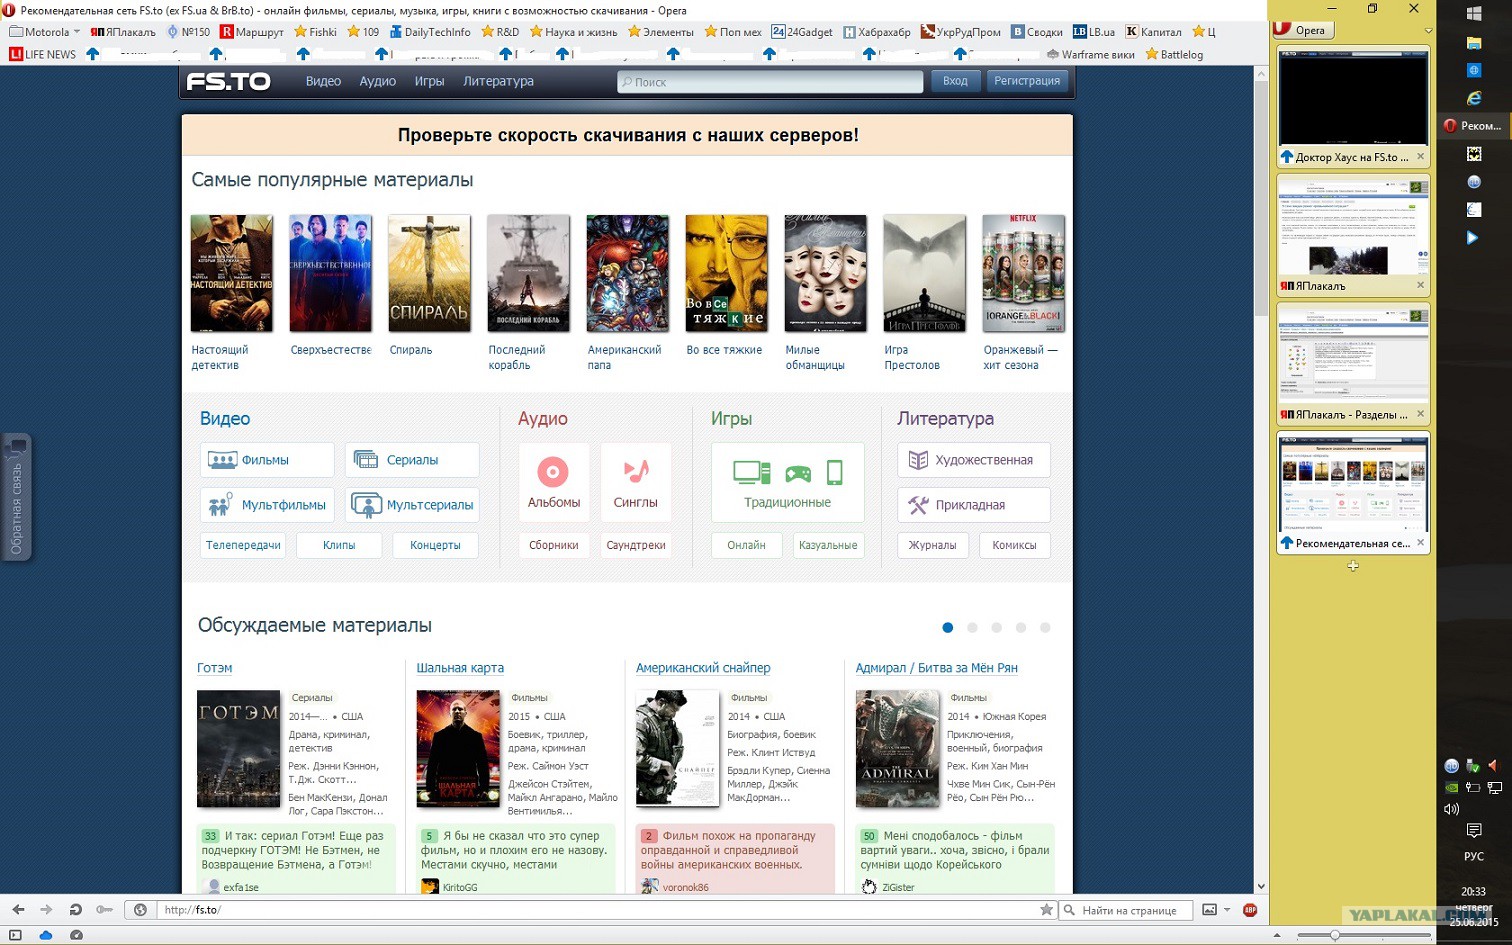
Task: Open the Готэм discussion link
Action: click(215, 668)
